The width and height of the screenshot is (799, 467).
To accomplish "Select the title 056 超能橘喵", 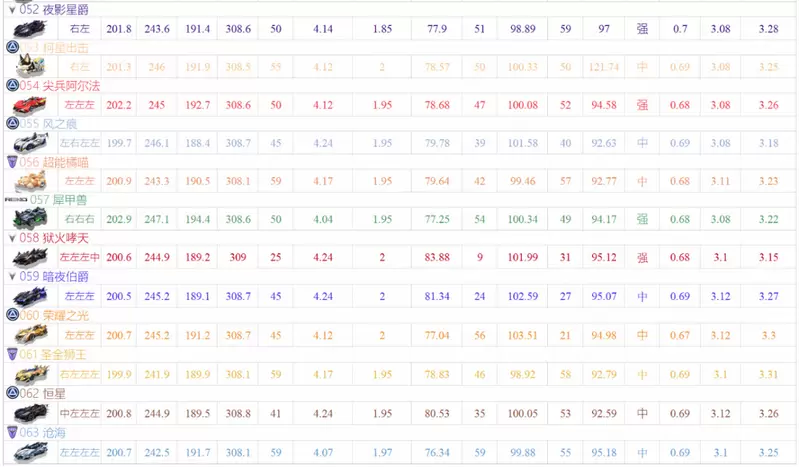I will (54, 162).
